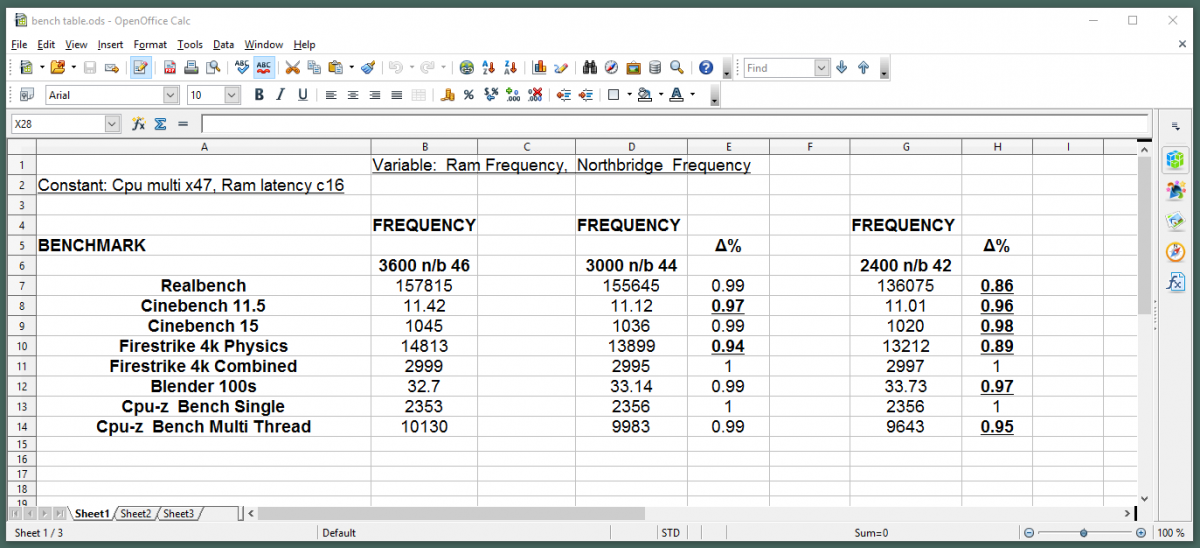Click the STD selection mode field
The width and height of the screenshot is (1200, 548).
(x=669, y=533)
